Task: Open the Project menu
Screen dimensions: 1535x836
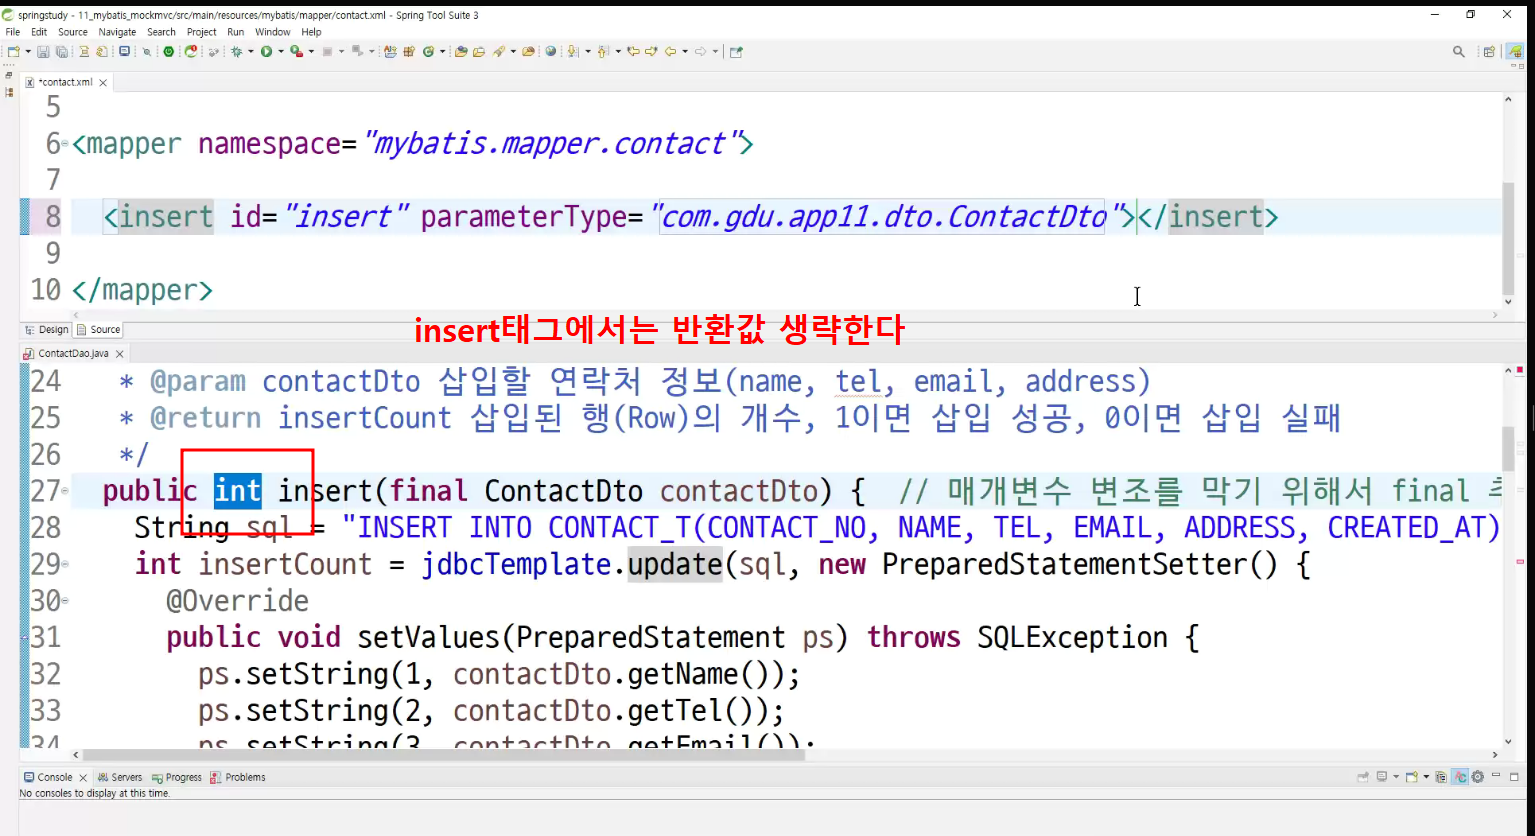Action: tap(202, 32)
